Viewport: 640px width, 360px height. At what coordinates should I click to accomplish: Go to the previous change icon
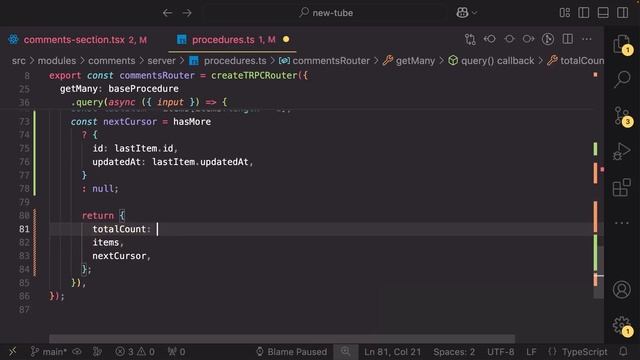489,39
